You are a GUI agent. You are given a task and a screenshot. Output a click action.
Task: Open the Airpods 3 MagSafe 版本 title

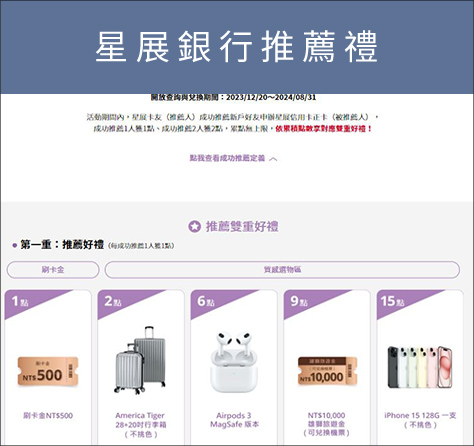tap(234, 420)
